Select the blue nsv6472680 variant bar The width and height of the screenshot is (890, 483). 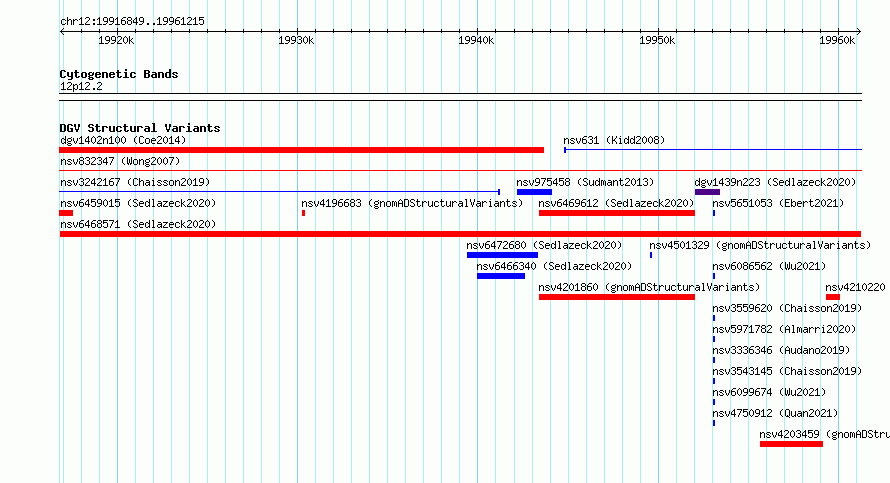pos(502,255)
